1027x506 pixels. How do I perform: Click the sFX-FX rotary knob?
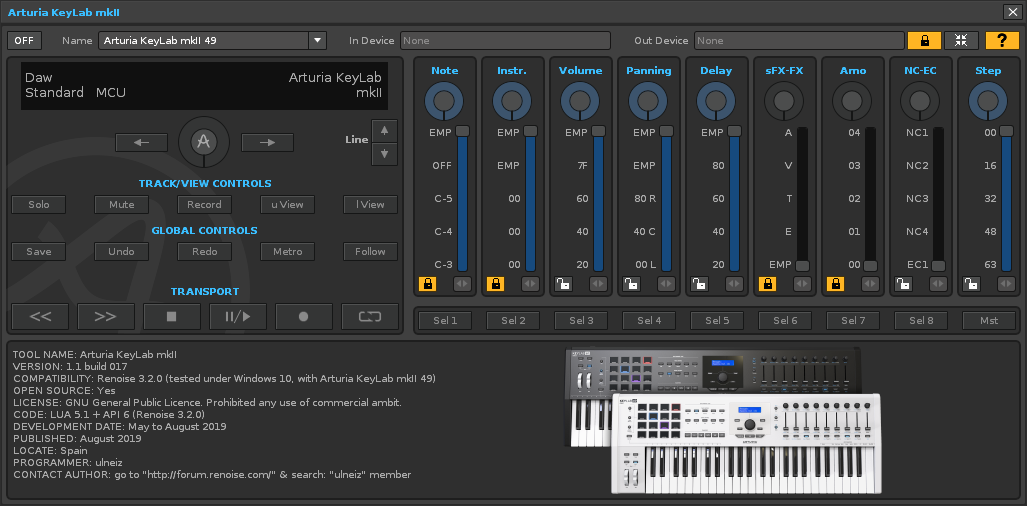[784, 101]
